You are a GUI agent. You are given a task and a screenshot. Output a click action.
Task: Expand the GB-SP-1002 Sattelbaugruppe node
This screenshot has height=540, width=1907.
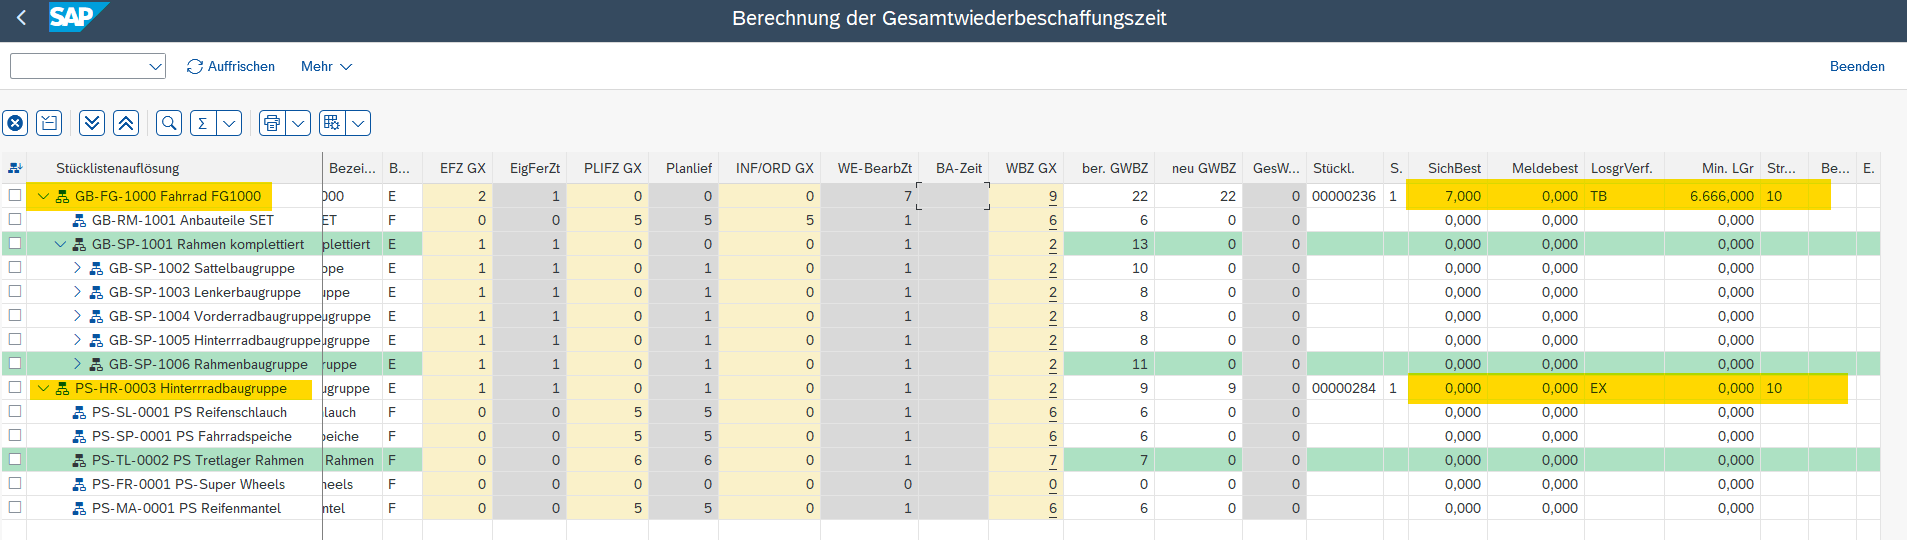[77, 268]
